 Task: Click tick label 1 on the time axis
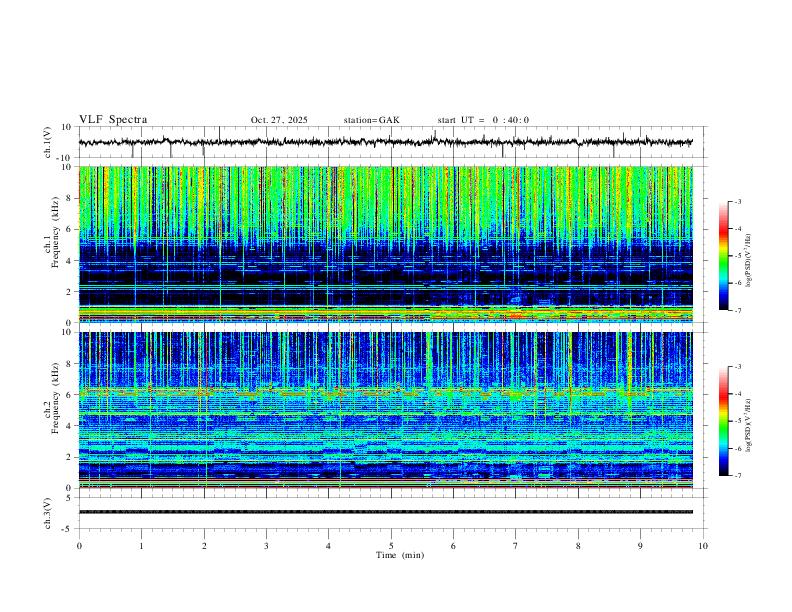coord(141,546)
